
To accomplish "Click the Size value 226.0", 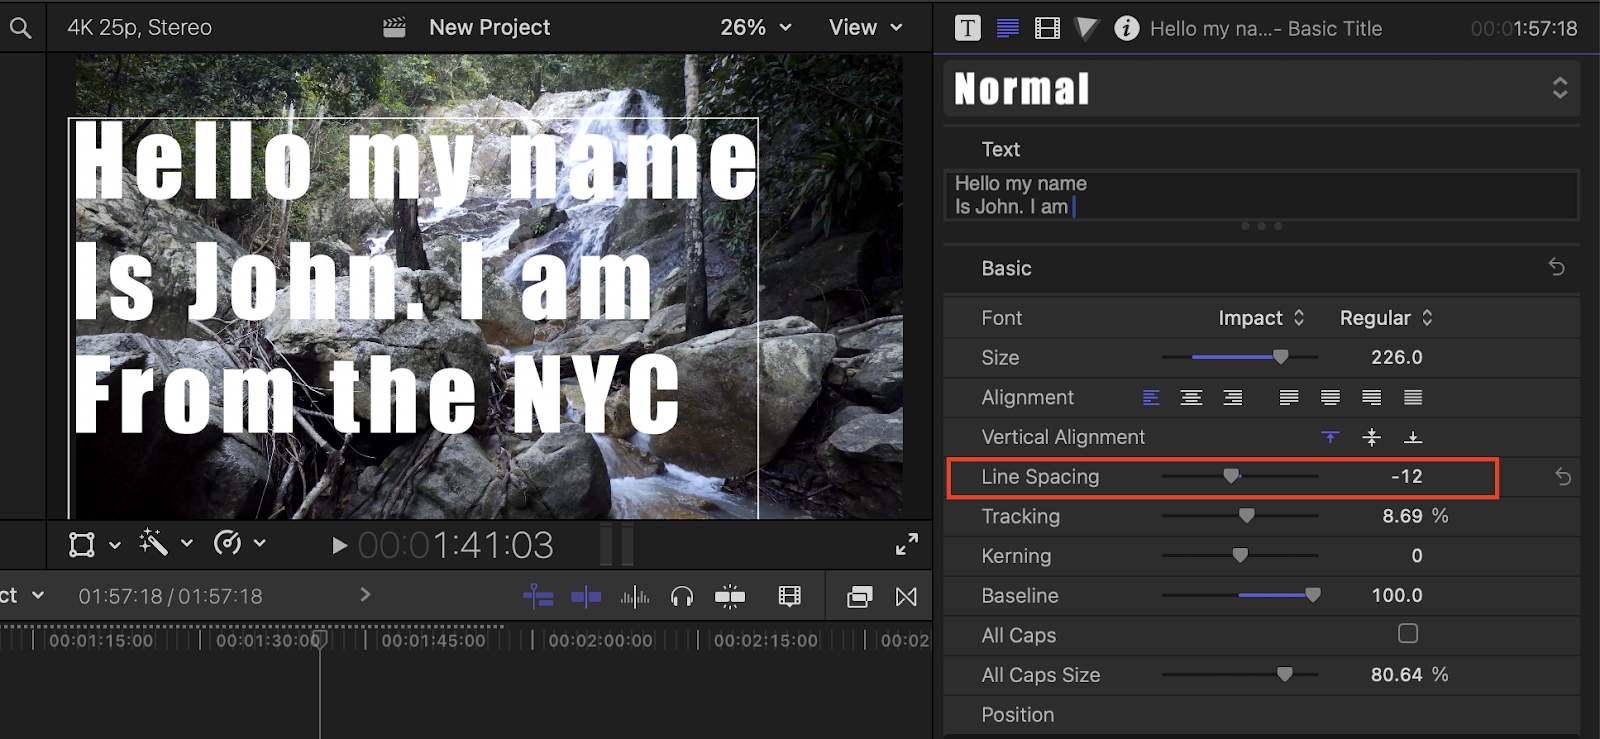I will (x=1396, y=357).
